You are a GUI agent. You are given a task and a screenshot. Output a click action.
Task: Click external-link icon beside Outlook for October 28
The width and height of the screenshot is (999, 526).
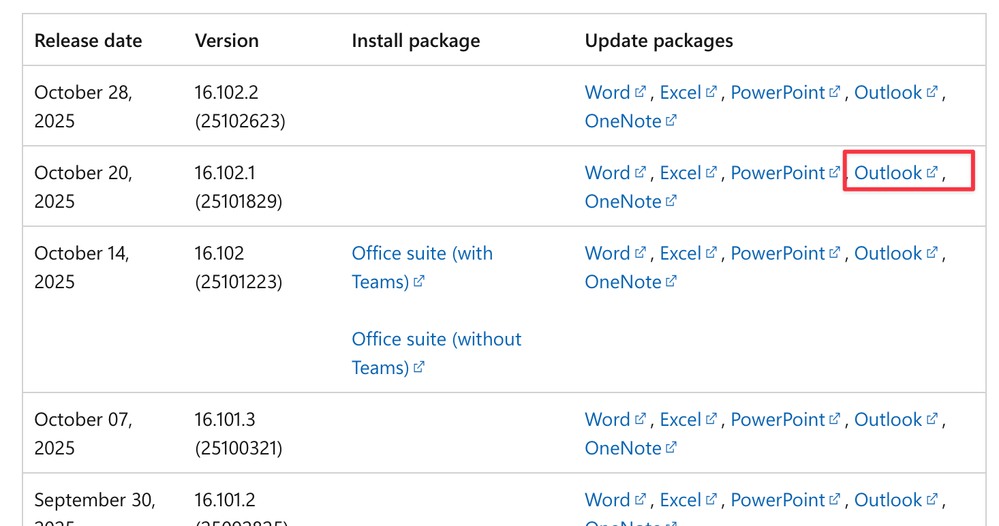coord(932,91)
